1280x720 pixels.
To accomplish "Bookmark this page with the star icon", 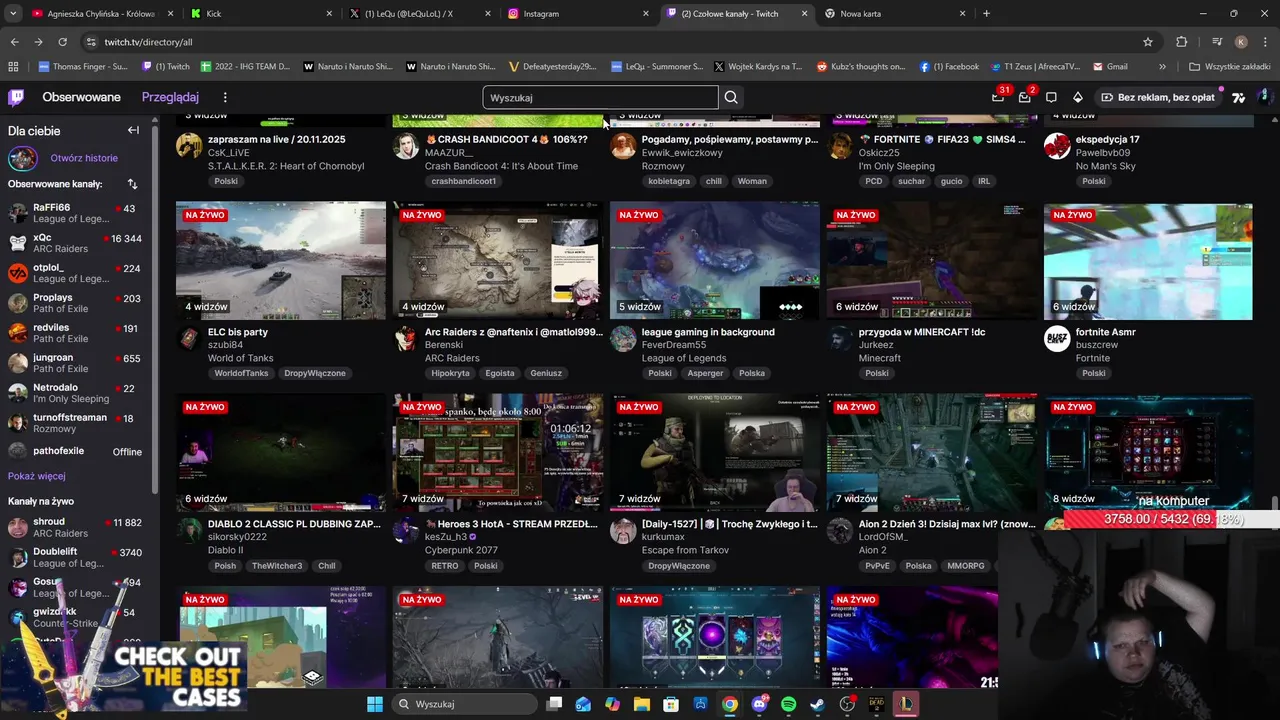I will pos(1148,42).
